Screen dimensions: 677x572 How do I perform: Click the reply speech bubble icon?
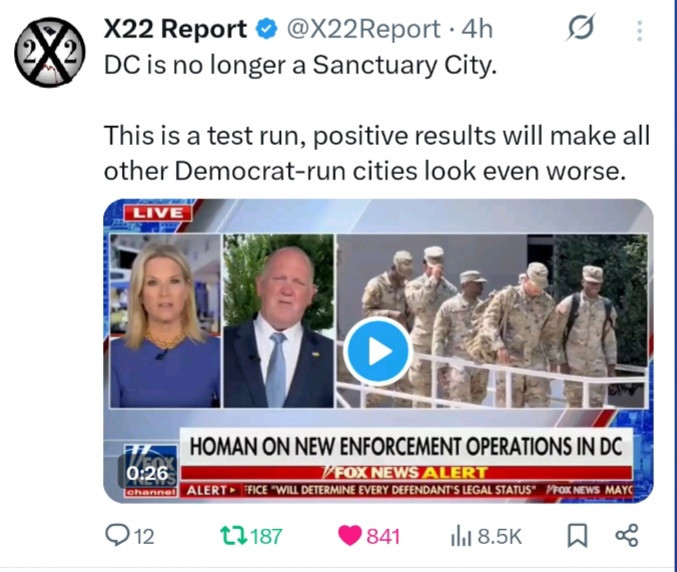117,535
